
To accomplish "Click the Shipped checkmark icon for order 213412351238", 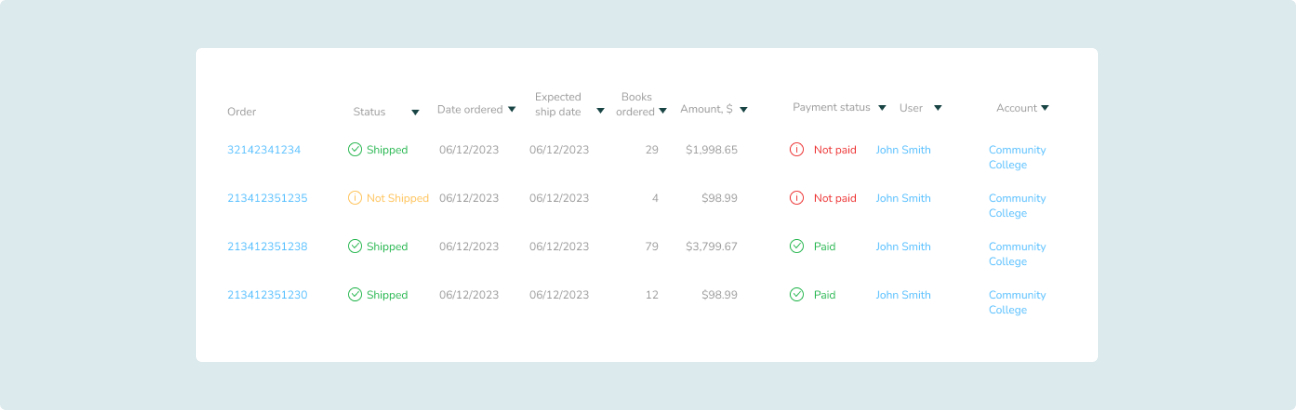I will pos(355,246).
